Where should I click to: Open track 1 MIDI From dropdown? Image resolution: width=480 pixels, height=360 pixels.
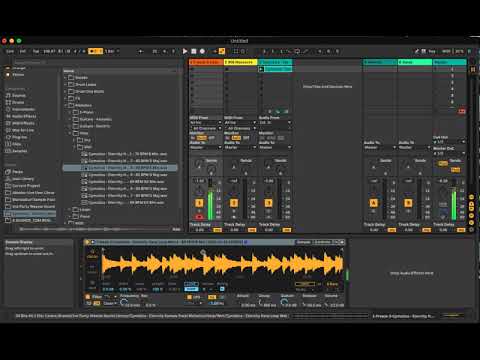206,123
